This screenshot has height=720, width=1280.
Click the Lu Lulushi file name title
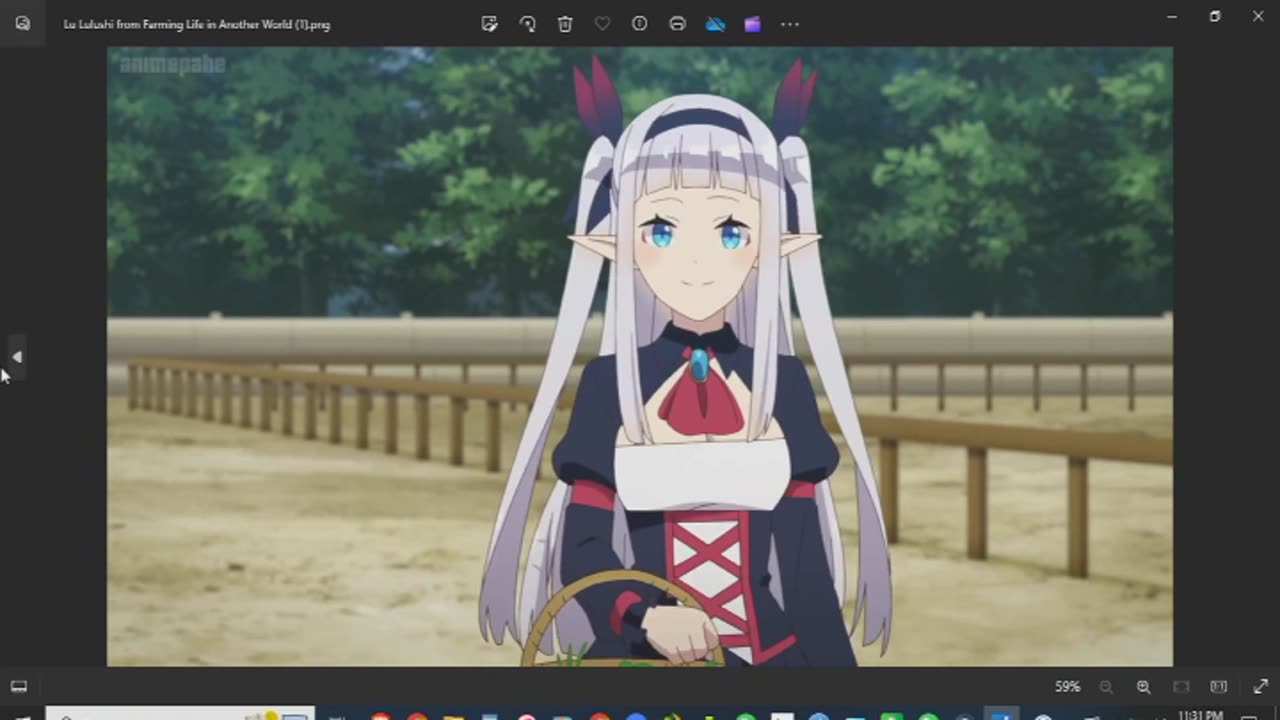click(x=196, y=24)
